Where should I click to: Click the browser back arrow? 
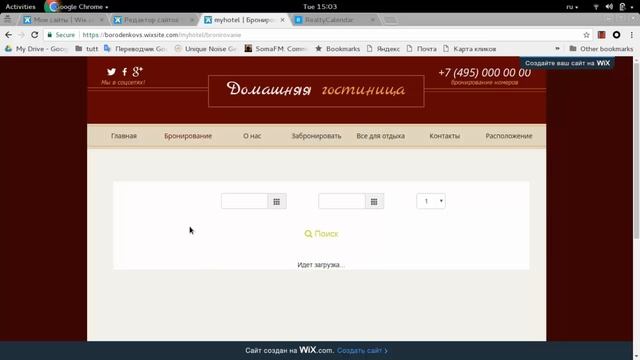pyautogui.click(x=9, y=35)
